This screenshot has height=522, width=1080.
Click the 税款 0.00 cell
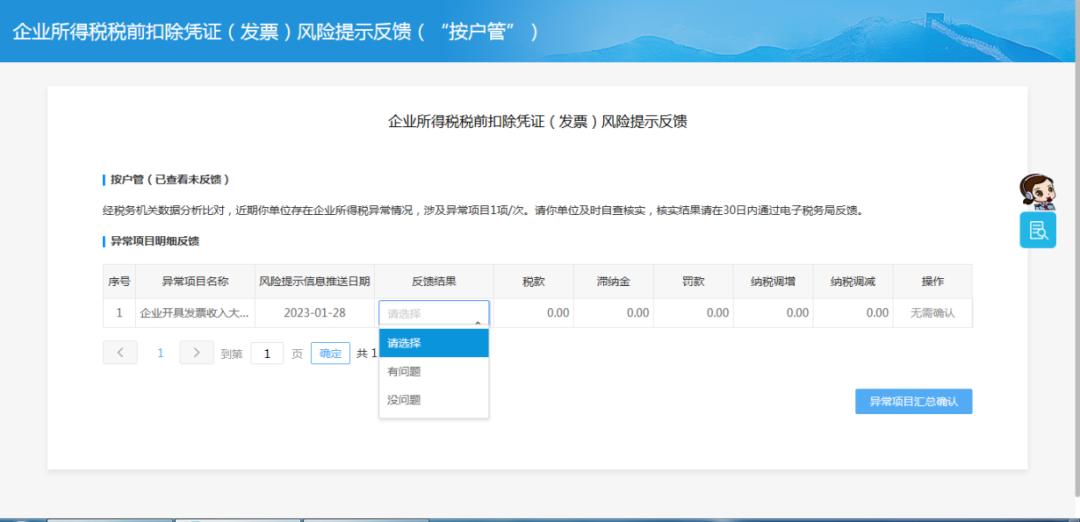click(x=534, y=313)
